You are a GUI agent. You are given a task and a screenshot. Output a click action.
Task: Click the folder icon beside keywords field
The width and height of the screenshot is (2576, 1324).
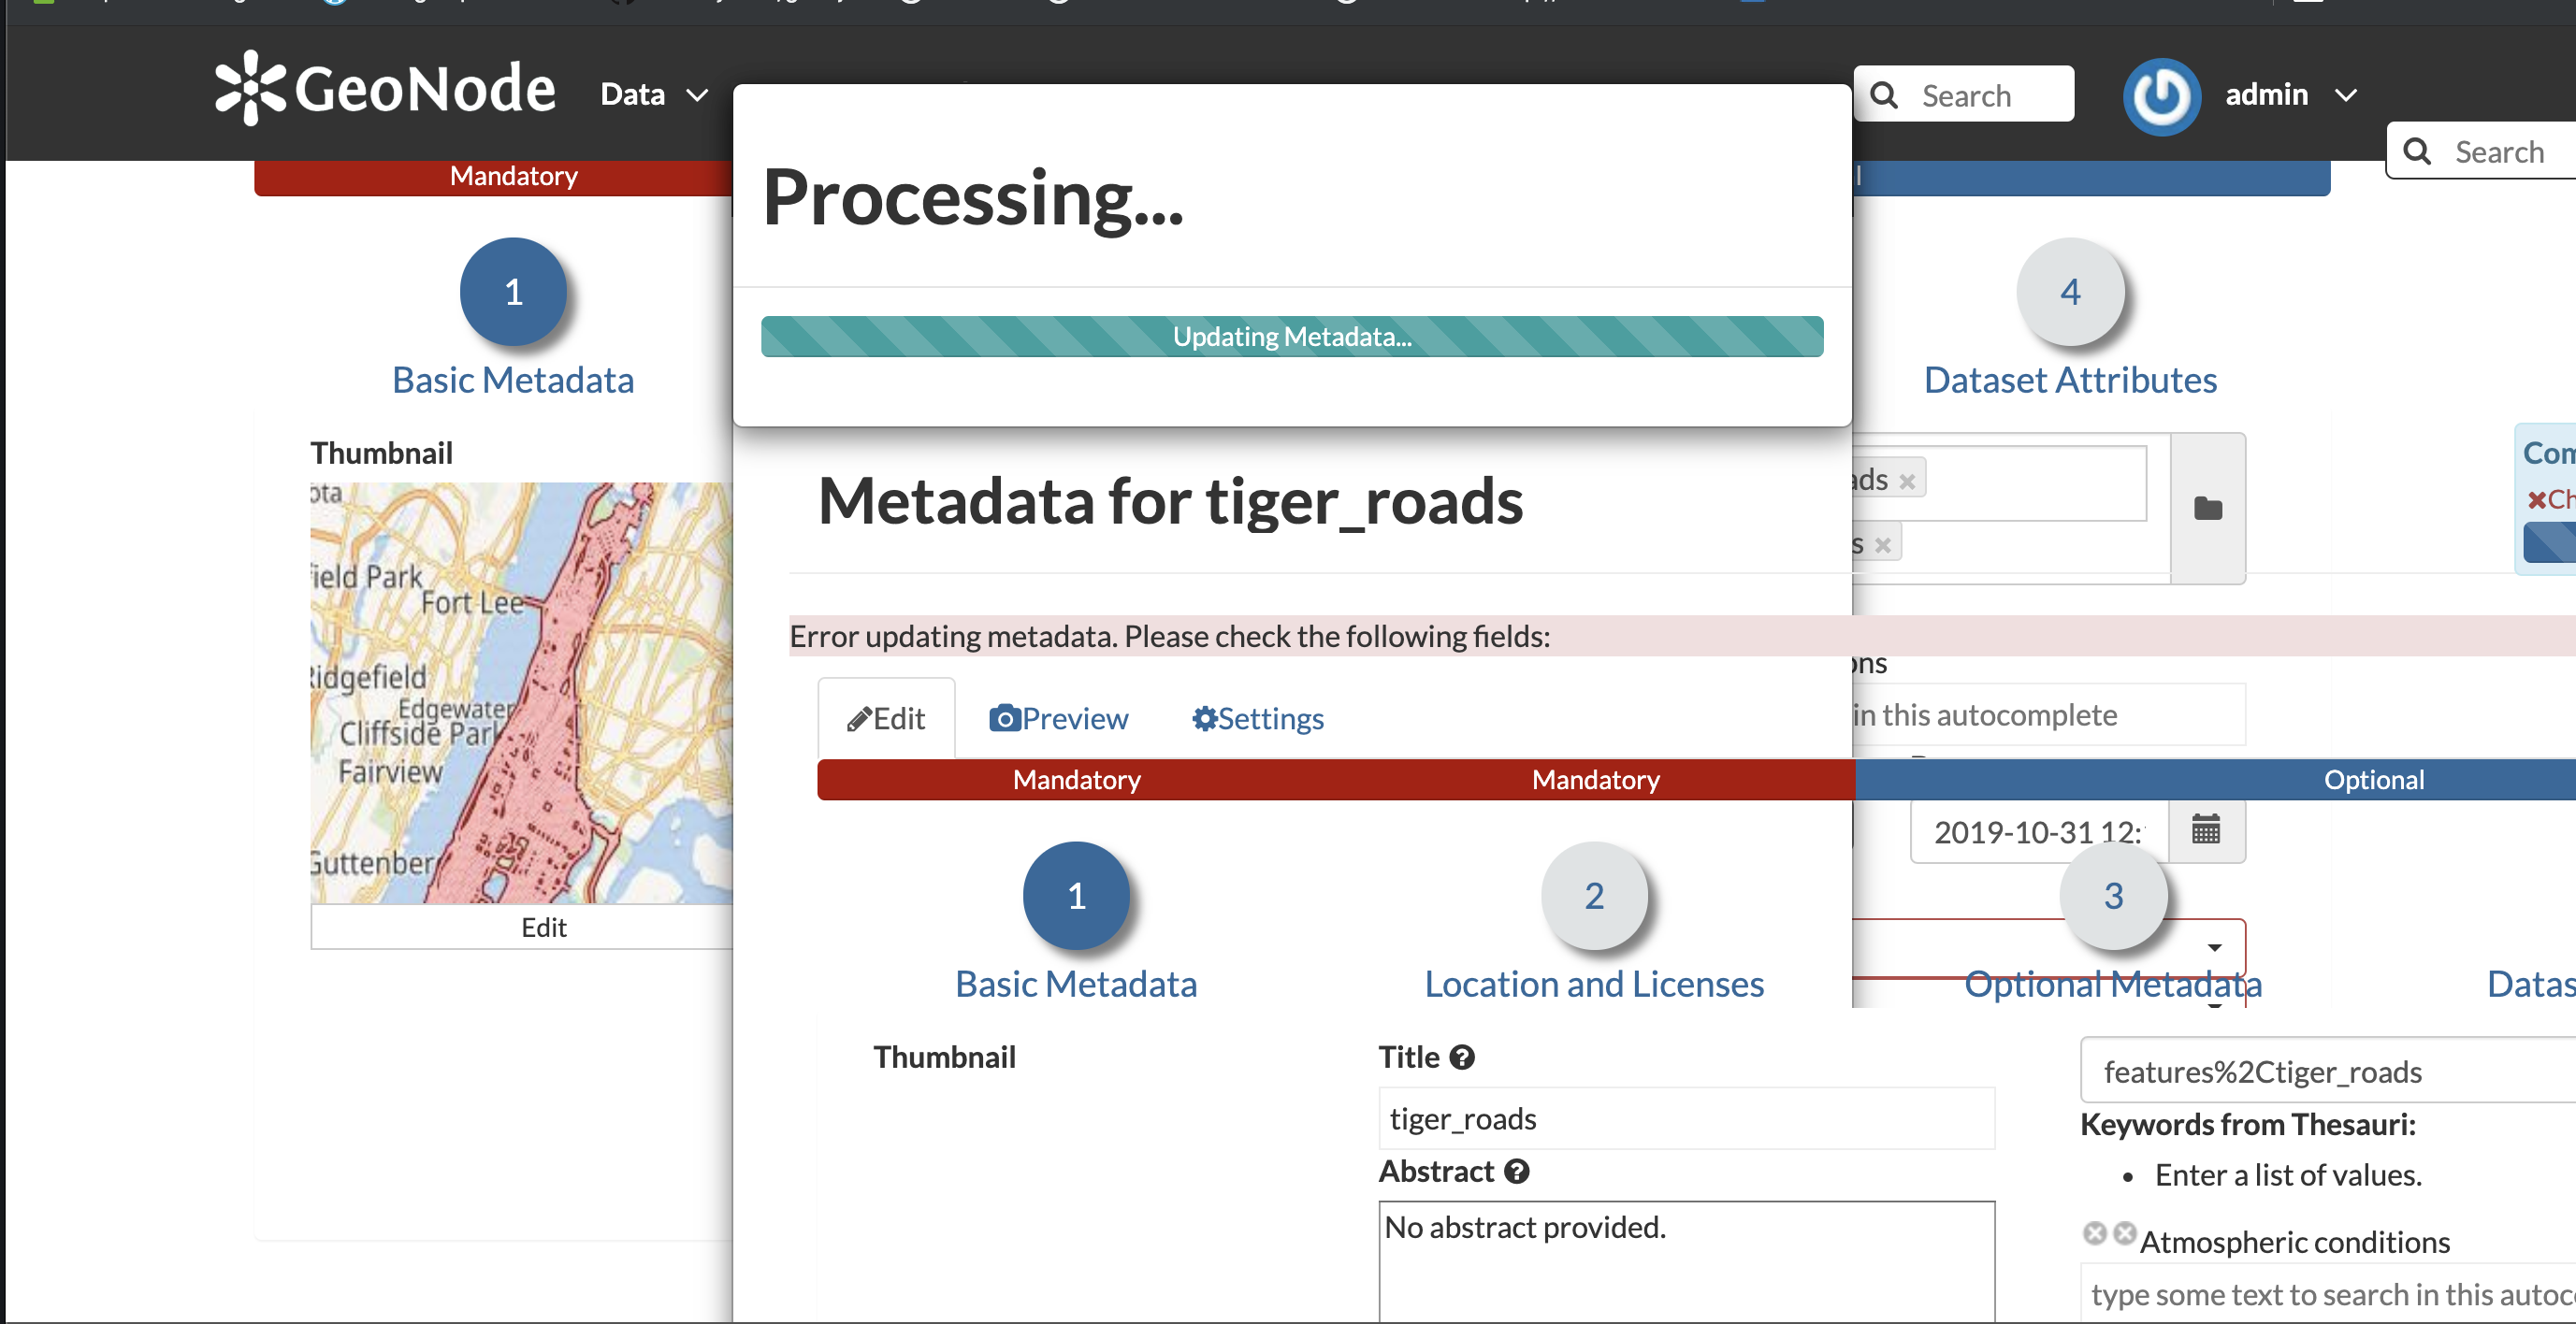pyautogui.click(x=2208, y=509)
